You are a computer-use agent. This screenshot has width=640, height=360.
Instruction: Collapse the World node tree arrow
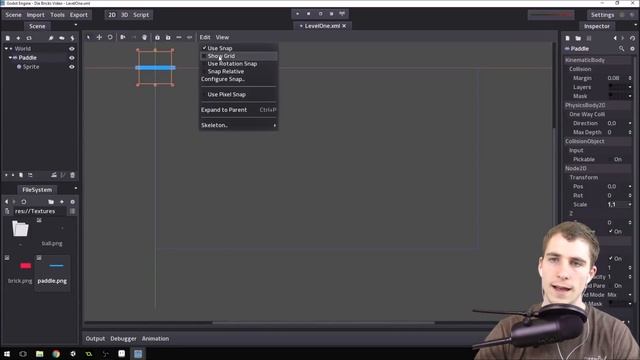click(6, 49)
